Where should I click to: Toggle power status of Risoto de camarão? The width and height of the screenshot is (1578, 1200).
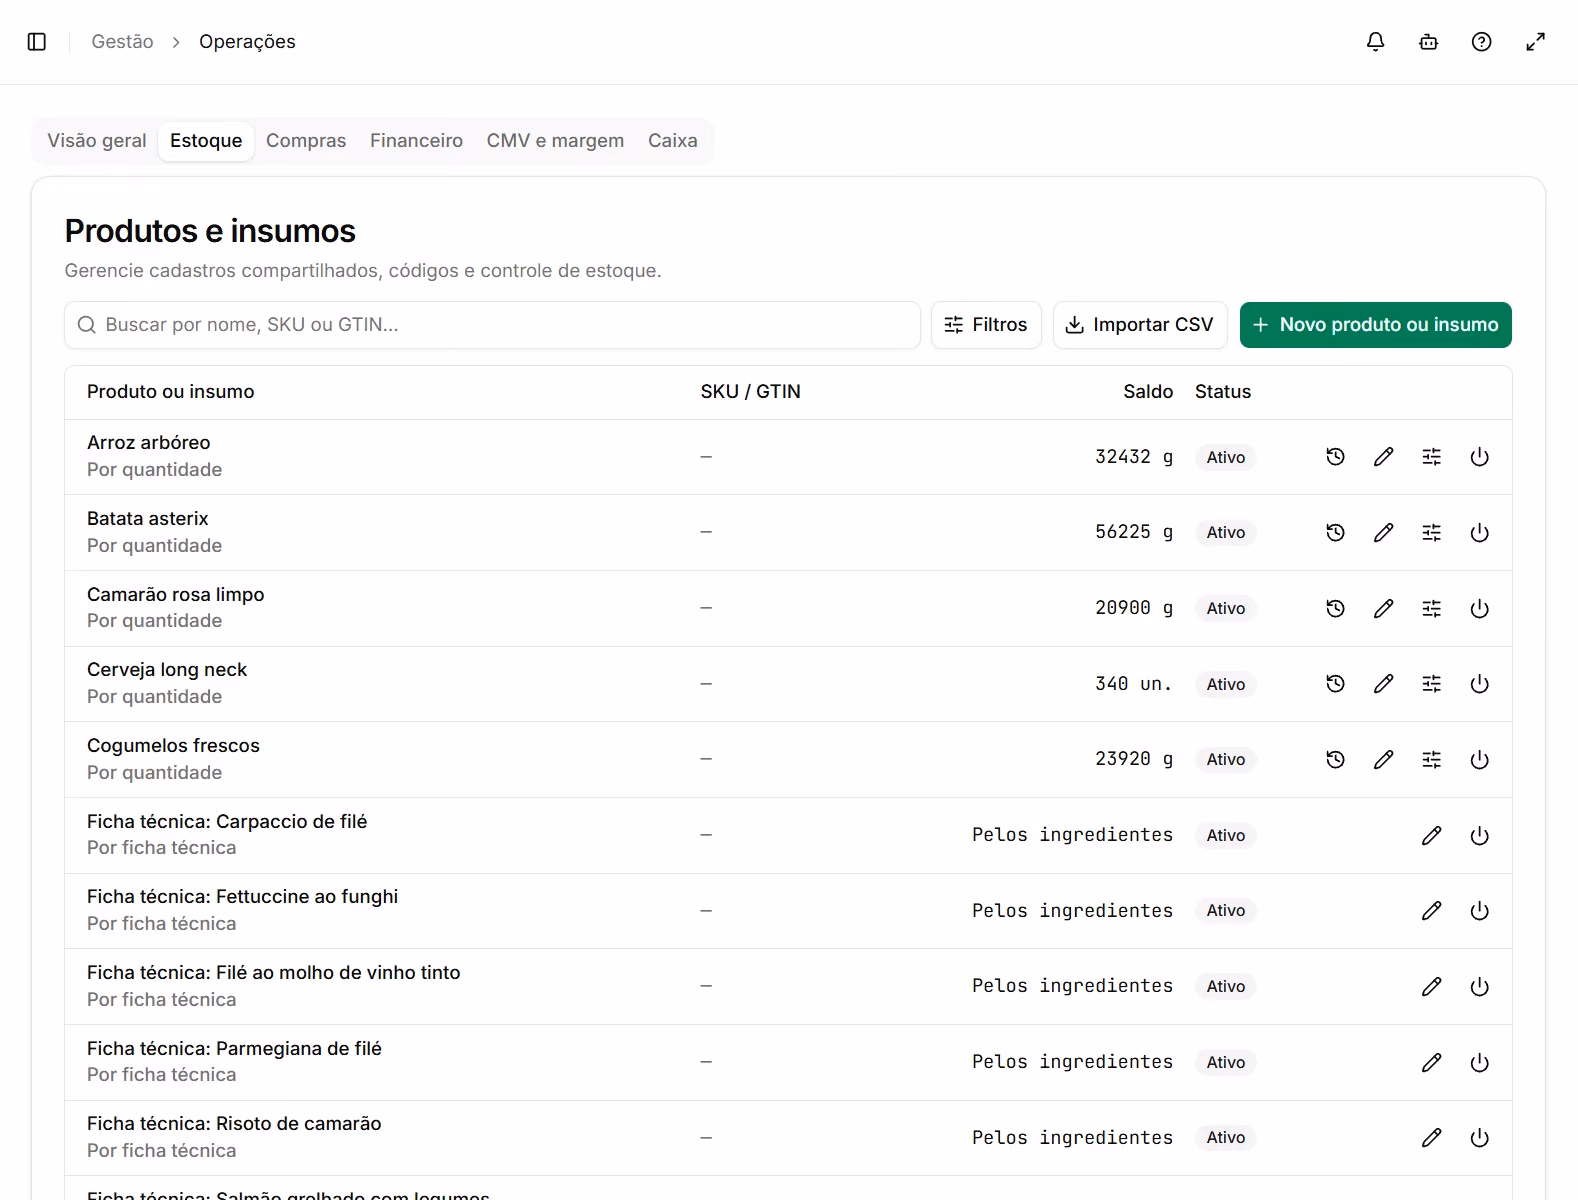click(x=1480, y=1138)
